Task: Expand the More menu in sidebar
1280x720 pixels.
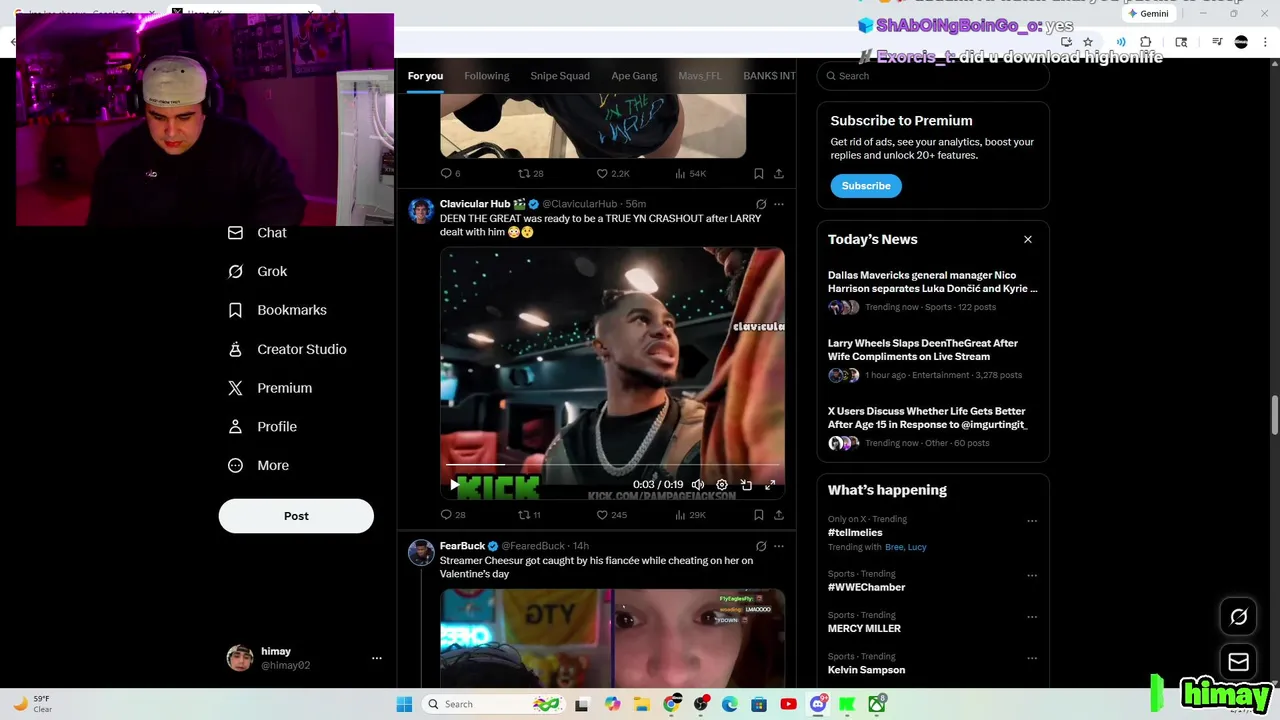Action: 258,465
